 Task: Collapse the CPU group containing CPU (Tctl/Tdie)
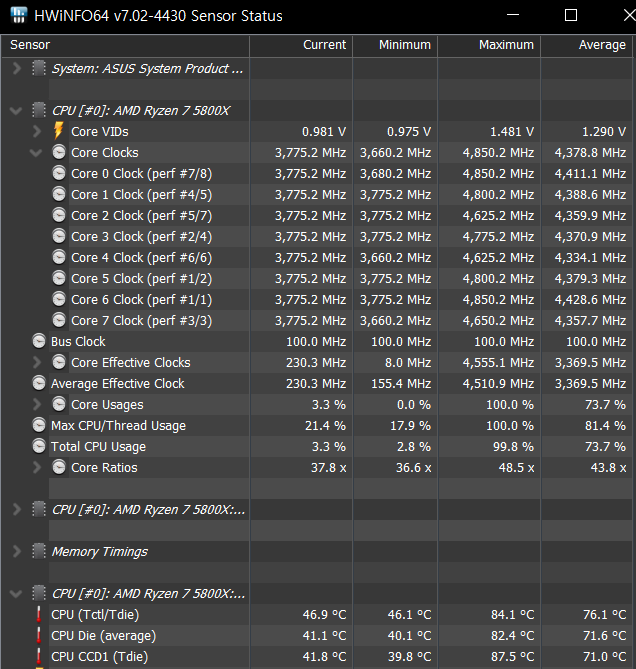pos(16,594)
